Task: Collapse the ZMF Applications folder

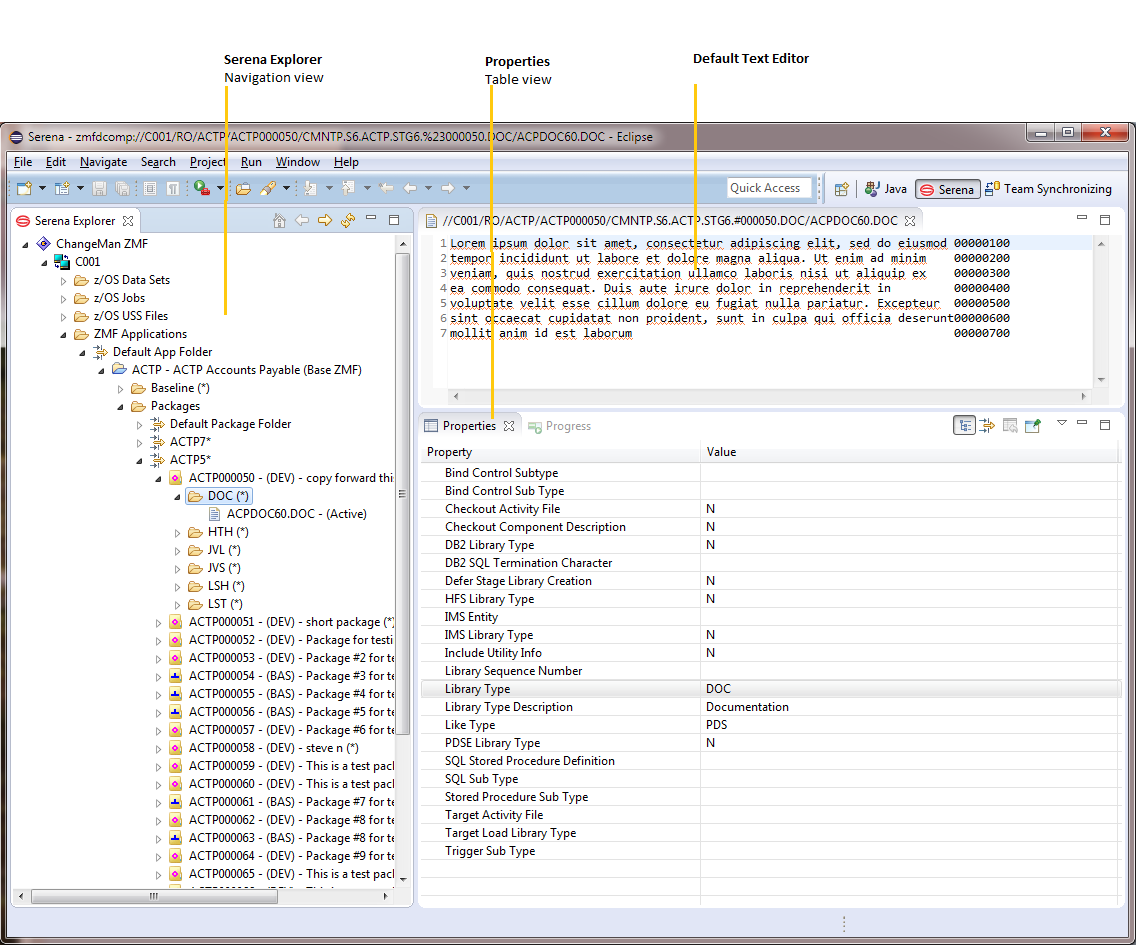Action: [x=64, y=335]
